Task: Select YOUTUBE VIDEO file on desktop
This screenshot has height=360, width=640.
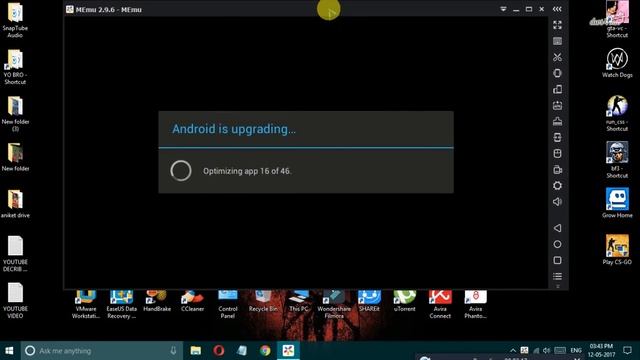Action: click(15, 301)
